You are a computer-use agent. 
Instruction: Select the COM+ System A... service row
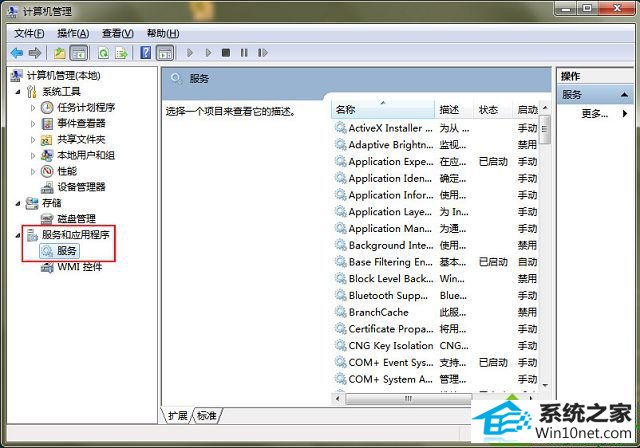coord(436,379)
